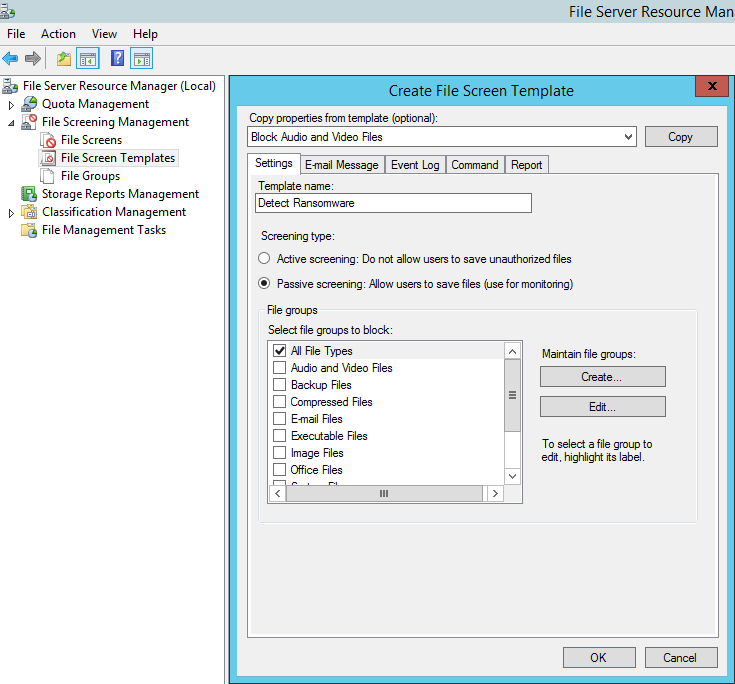Open the Action menu
This screenshot has height=684, width=735.
click(58, 34)
